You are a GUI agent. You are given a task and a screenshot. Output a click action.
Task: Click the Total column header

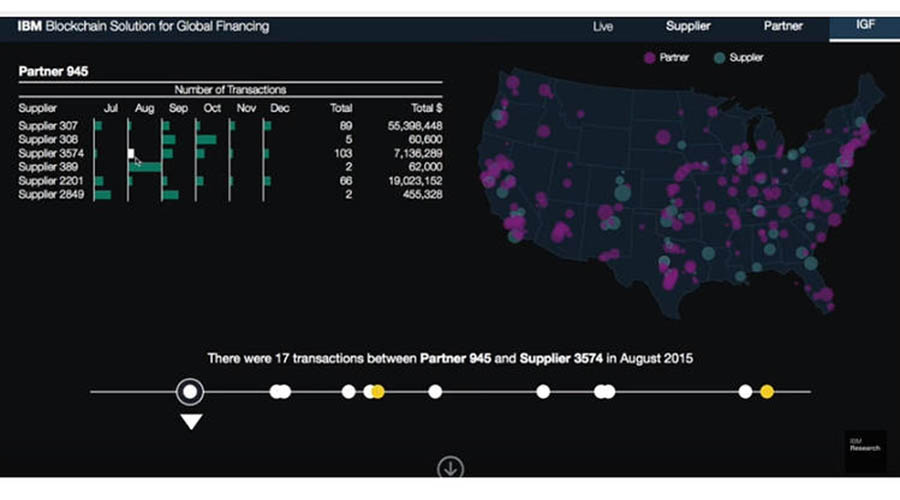click(341, 108)
